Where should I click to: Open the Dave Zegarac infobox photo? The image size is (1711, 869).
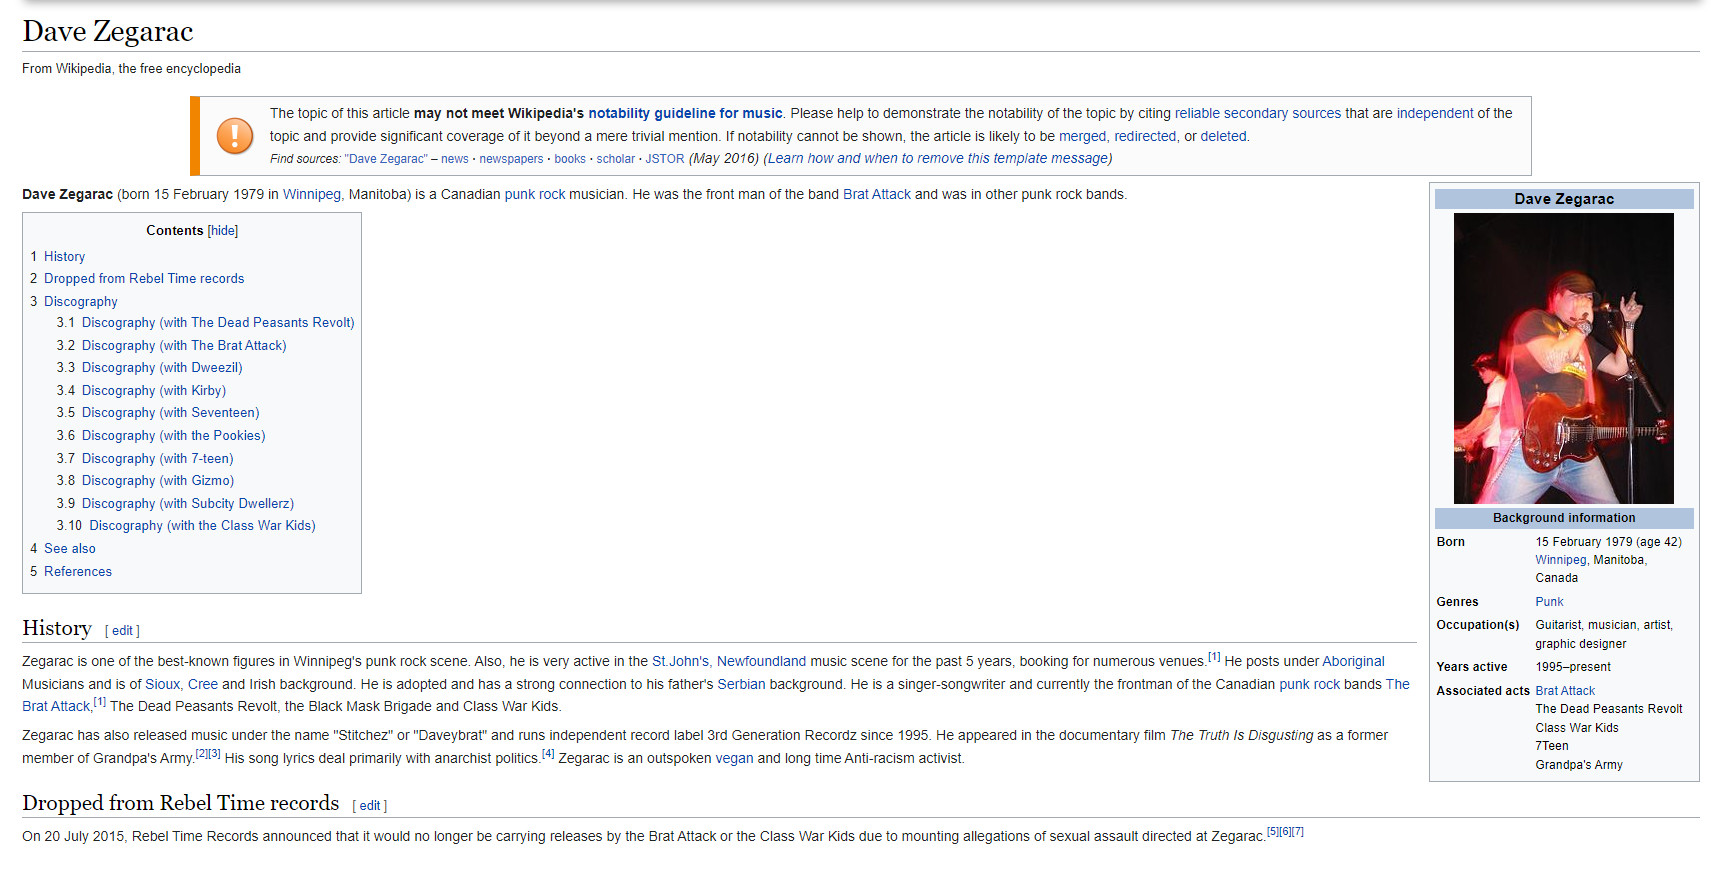click(x=1563, y=358)
